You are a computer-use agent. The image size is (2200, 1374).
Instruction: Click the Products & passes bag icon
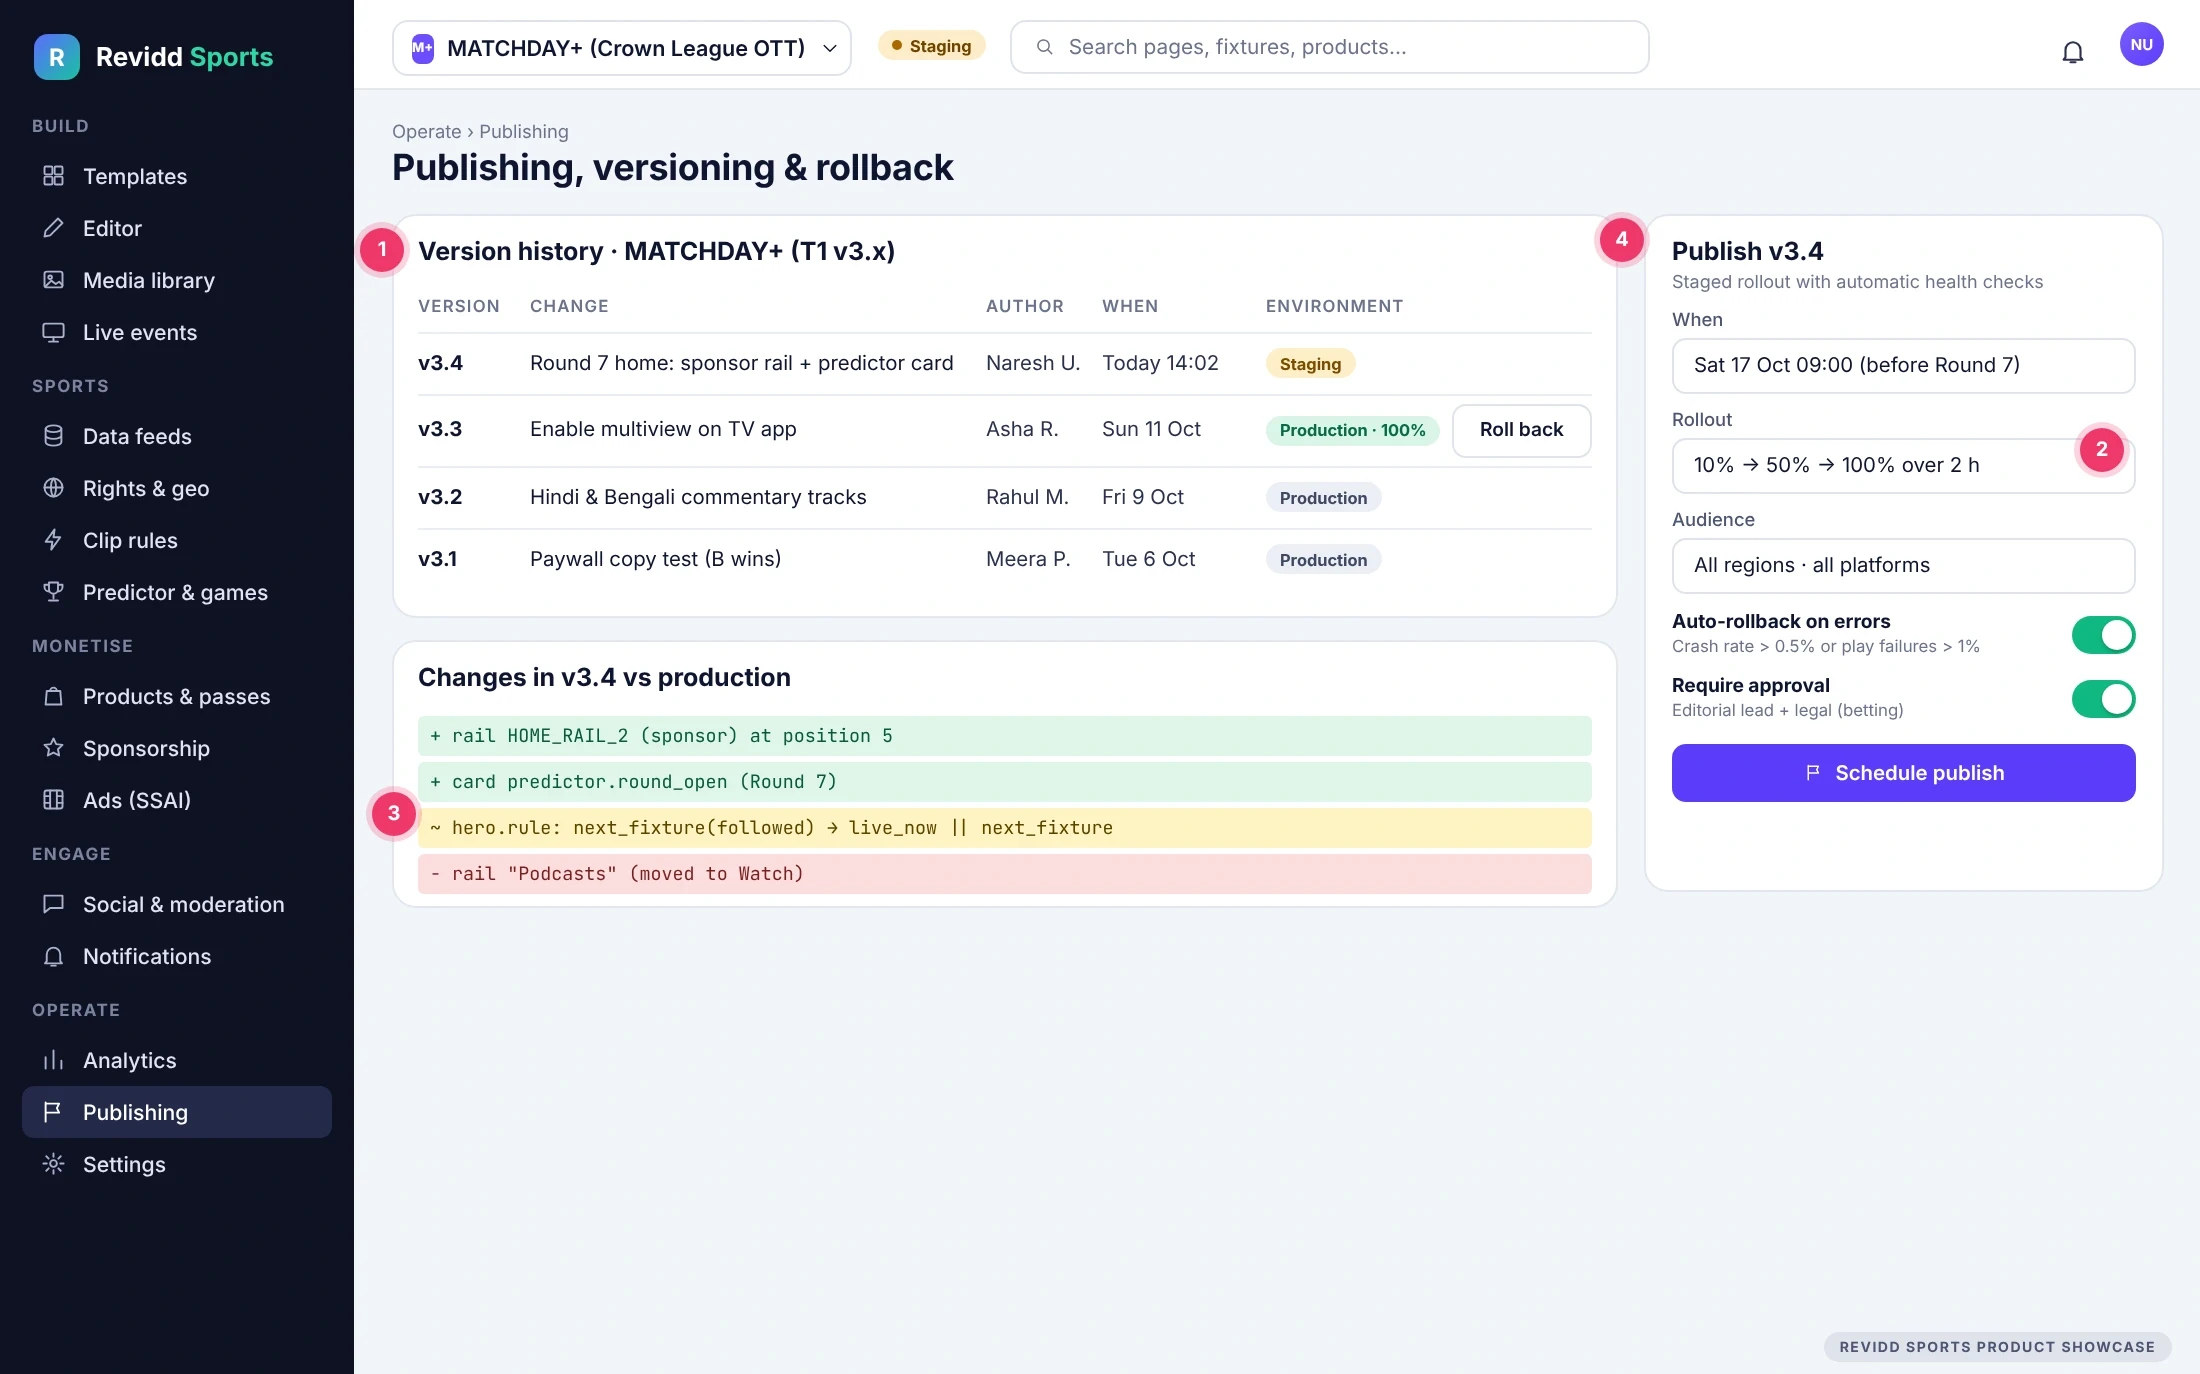pyautogui.click(x=53, y=696)
